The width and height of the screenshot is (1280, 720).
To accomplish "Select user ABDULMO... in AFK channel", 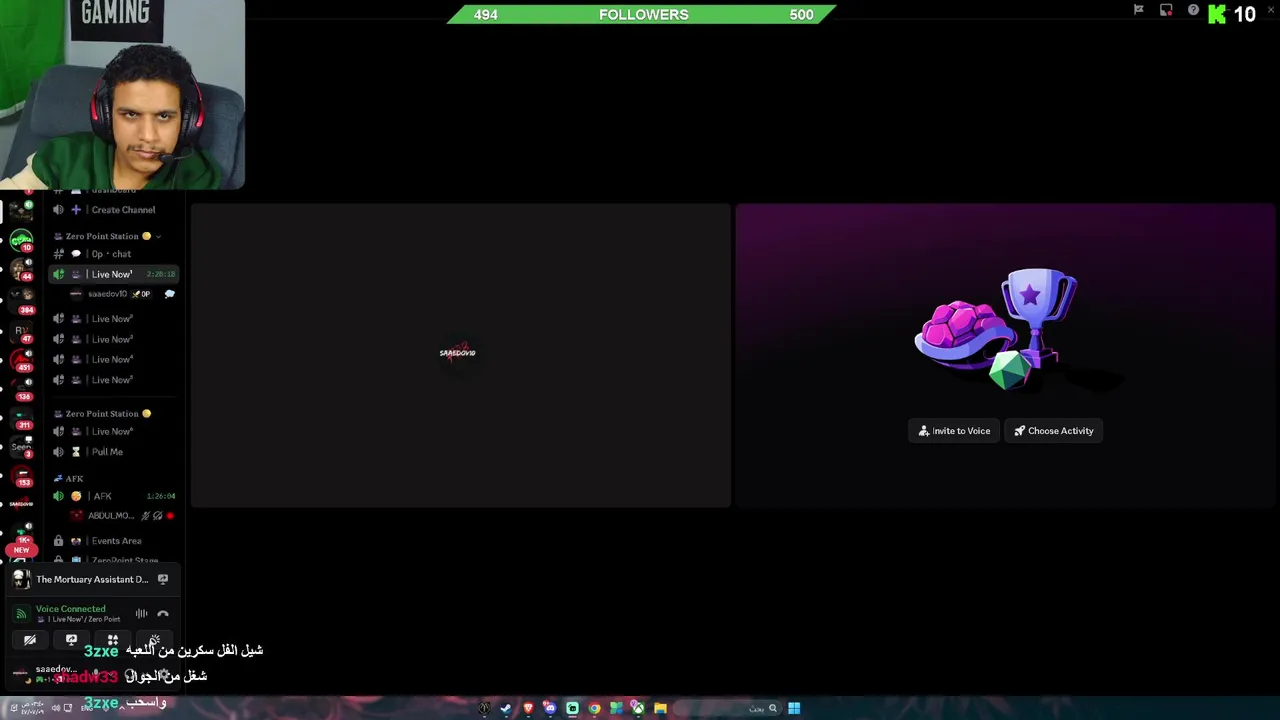I will click(x=110, y=516).
